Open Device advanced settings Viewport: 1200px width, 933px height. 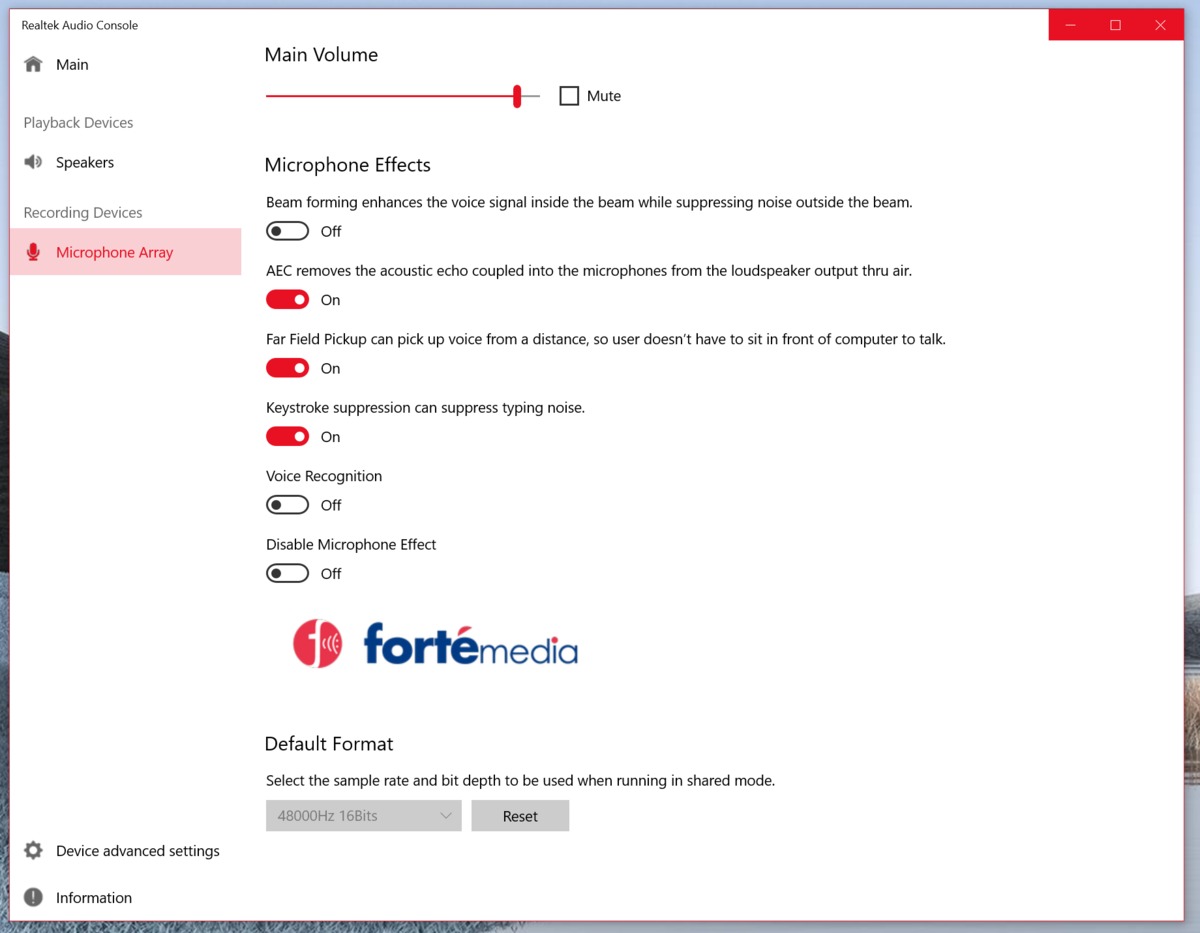click(x=137, y=851)
